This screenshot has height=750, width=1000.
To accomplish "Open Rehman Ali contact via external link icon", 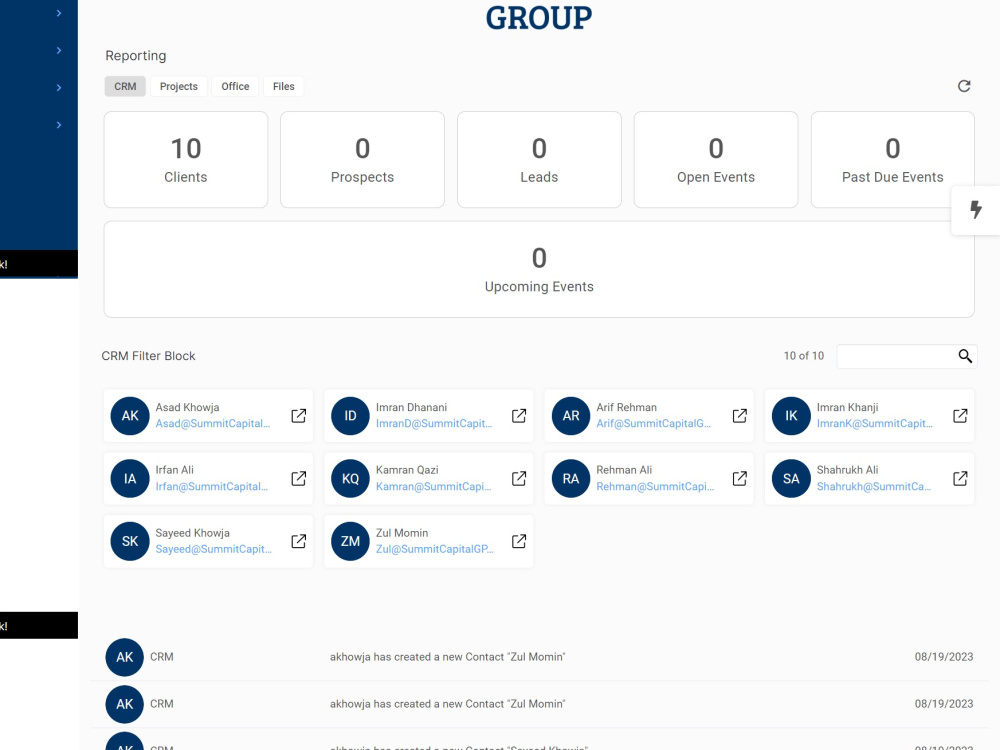I will 740,478.
